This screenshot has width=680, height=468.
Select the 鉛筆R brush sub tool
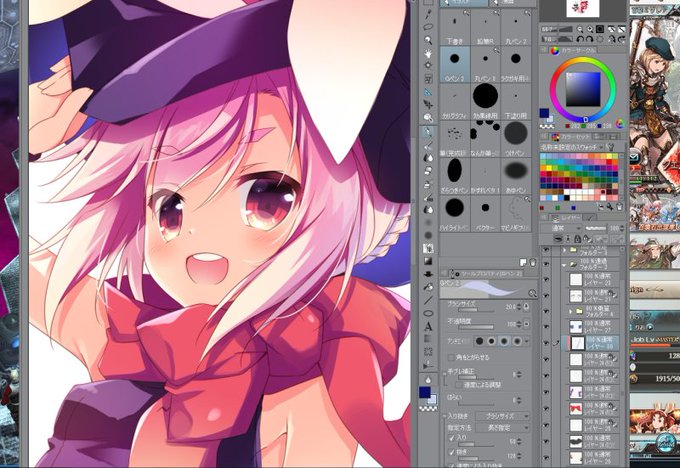point(485,28)
